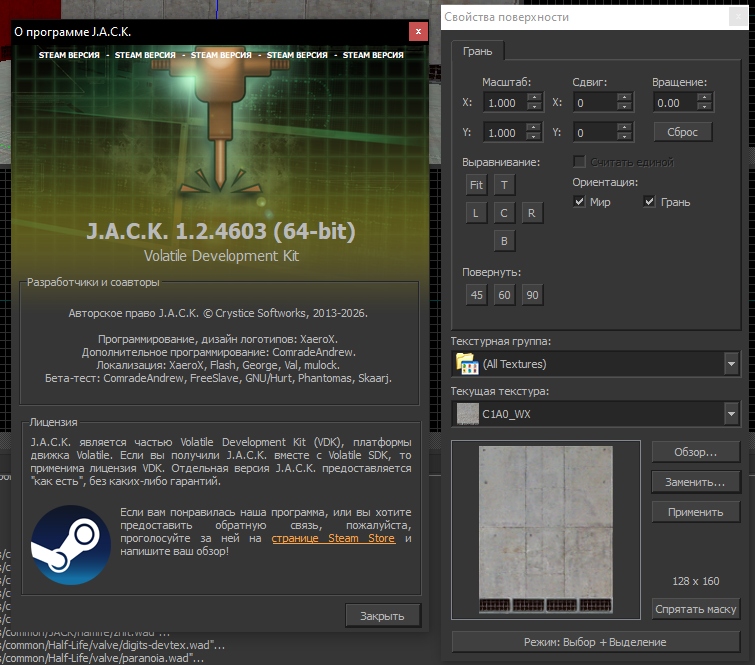
Task: Click the Fit alignment button
Action: click(x=476, y=185)
